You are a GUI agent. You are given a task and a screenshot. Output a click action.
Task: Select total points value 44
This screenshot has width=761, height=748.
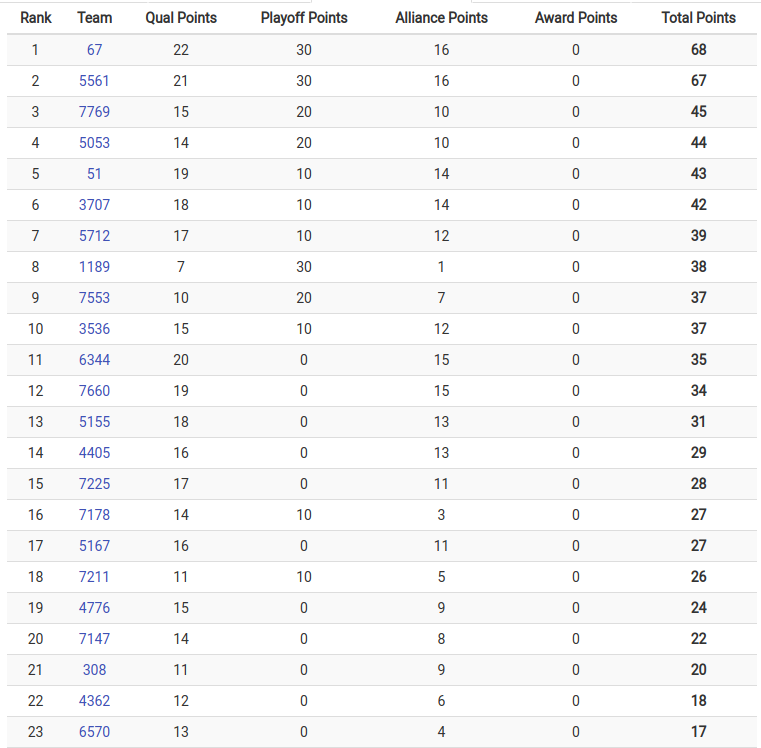click(698, 143)
